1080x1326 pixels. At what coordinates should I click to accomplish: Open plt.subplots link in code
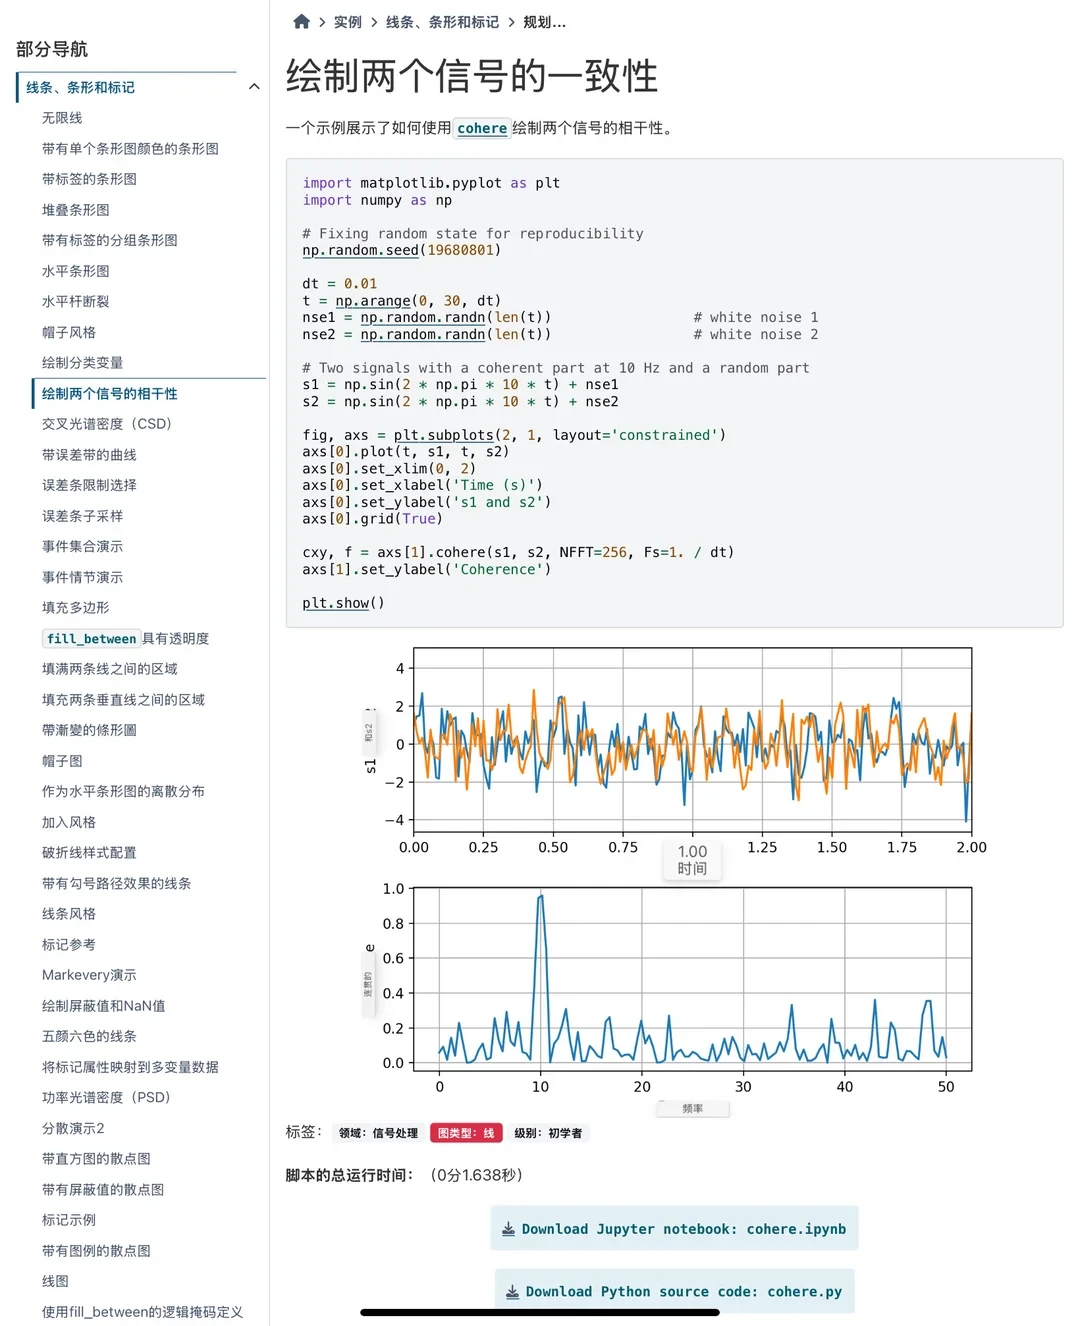click(x=444, y=435)
